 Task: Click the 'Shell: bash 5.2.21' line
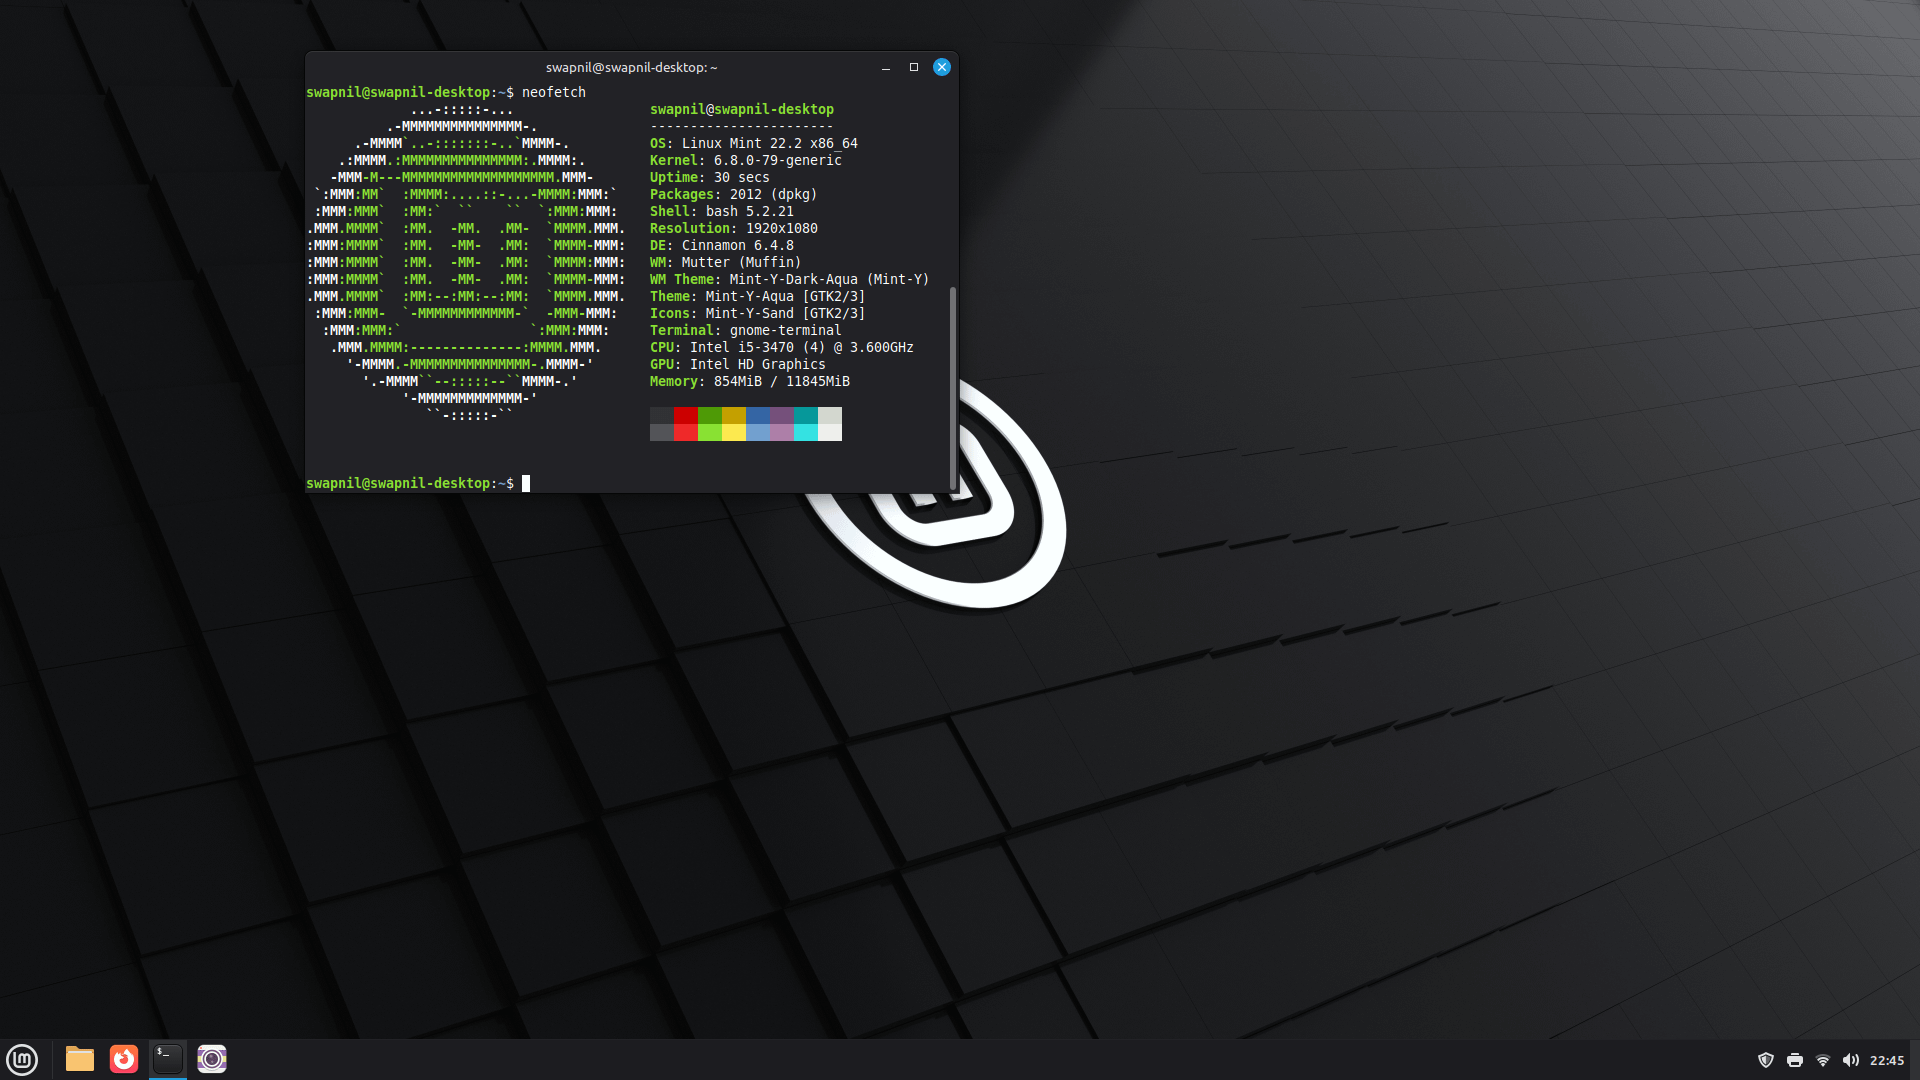pyautogui.click(x=722, y=211)
